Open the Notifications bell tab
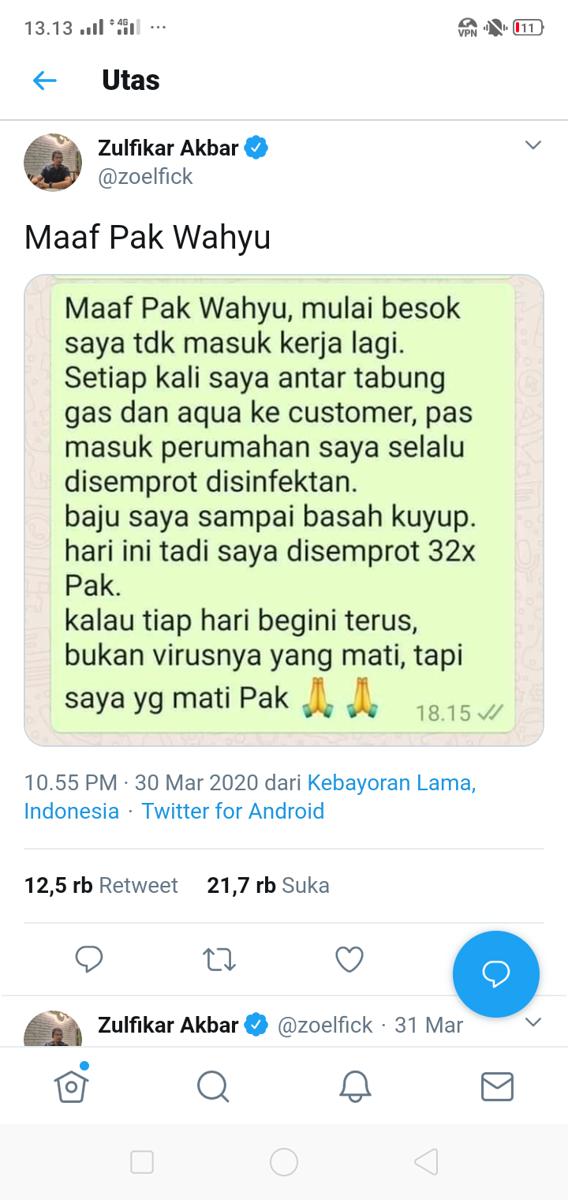Image resolution: width=568 pixels, height=1200 pixels. point(355,1086)
